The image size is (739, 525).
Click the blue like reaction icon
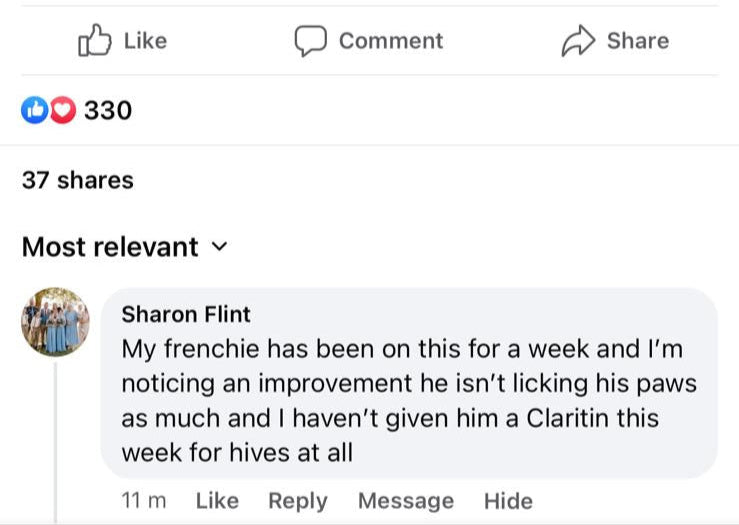pos(34,110)
